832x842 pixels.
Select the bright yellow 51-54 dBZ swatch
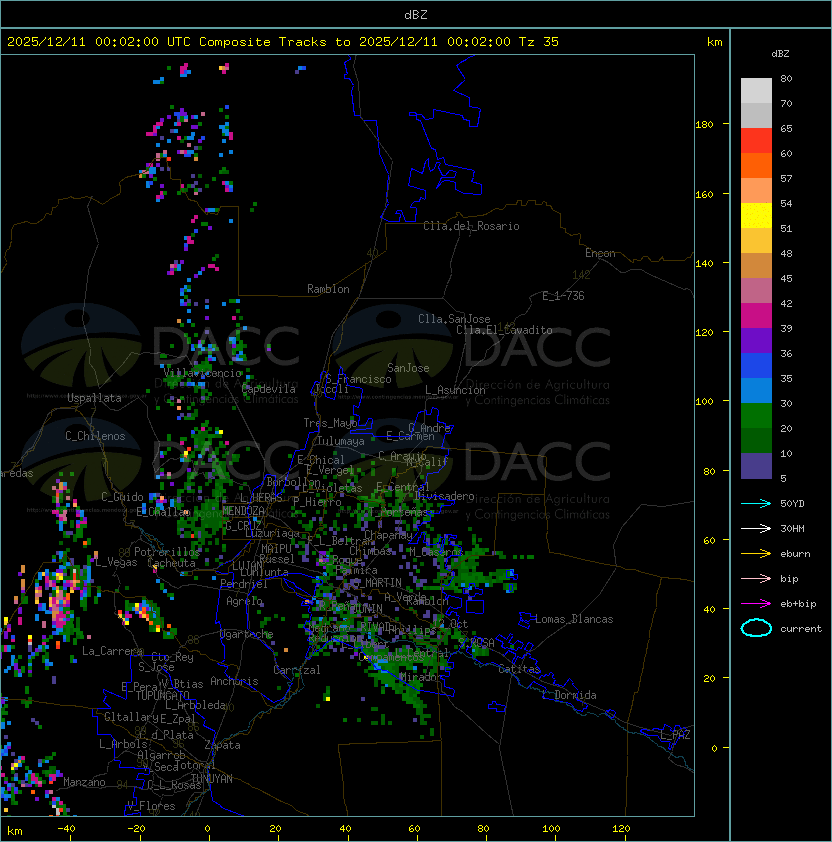[x=756, y=216]
